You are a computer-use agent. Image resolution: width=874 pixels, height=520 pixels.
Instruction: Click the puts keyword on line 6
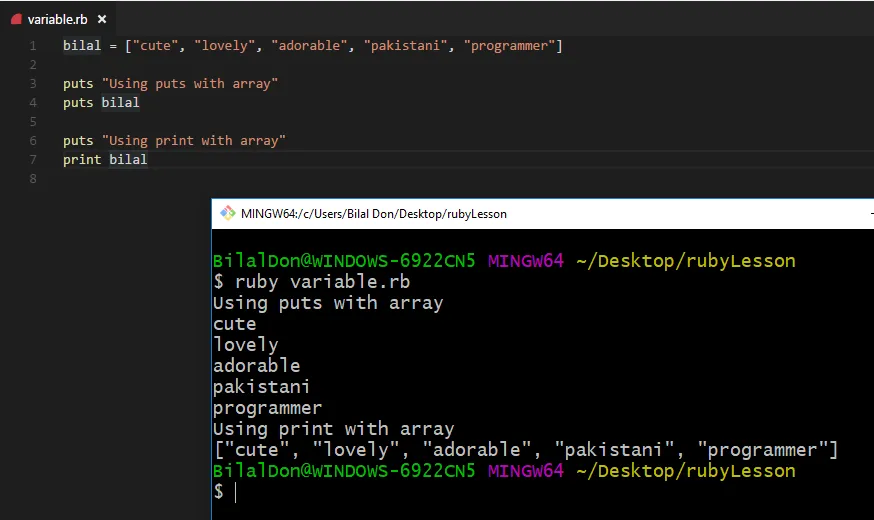[x=78, y=140]
